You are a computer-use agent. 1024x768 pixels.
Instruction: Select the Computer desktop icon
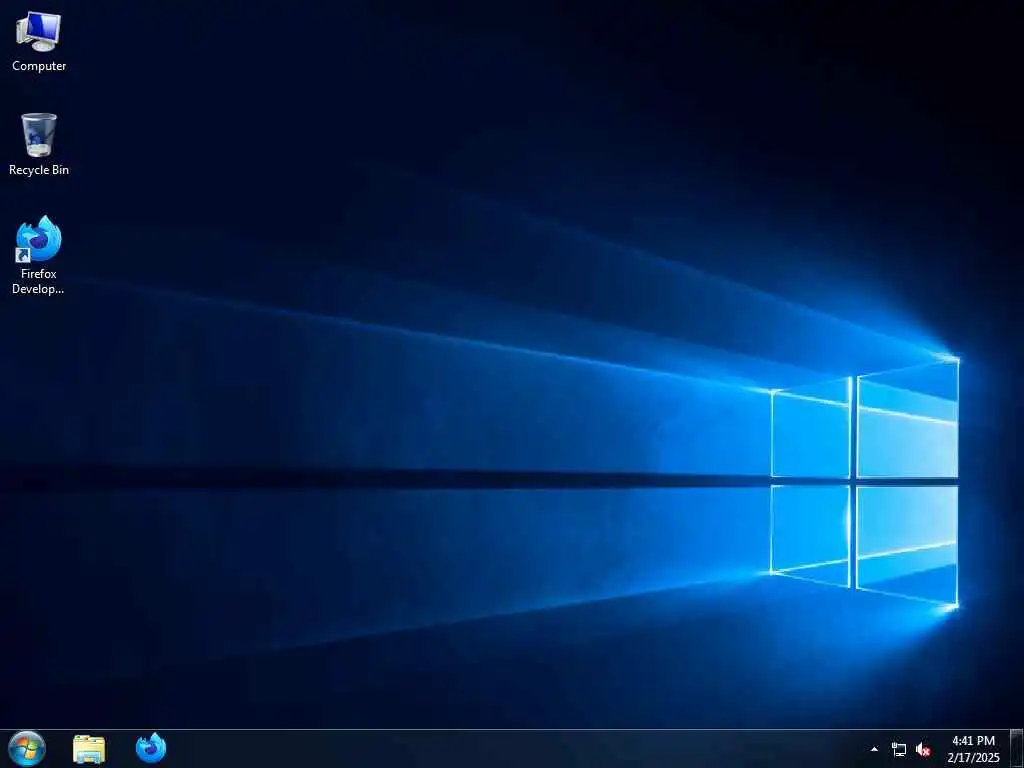(39, 41)
